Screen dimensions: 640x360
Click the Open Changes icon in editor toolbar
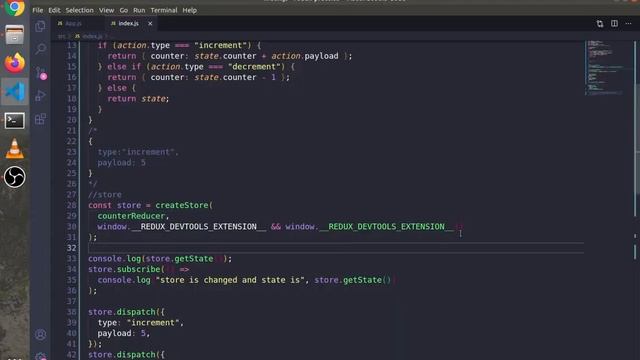point(600,24)
